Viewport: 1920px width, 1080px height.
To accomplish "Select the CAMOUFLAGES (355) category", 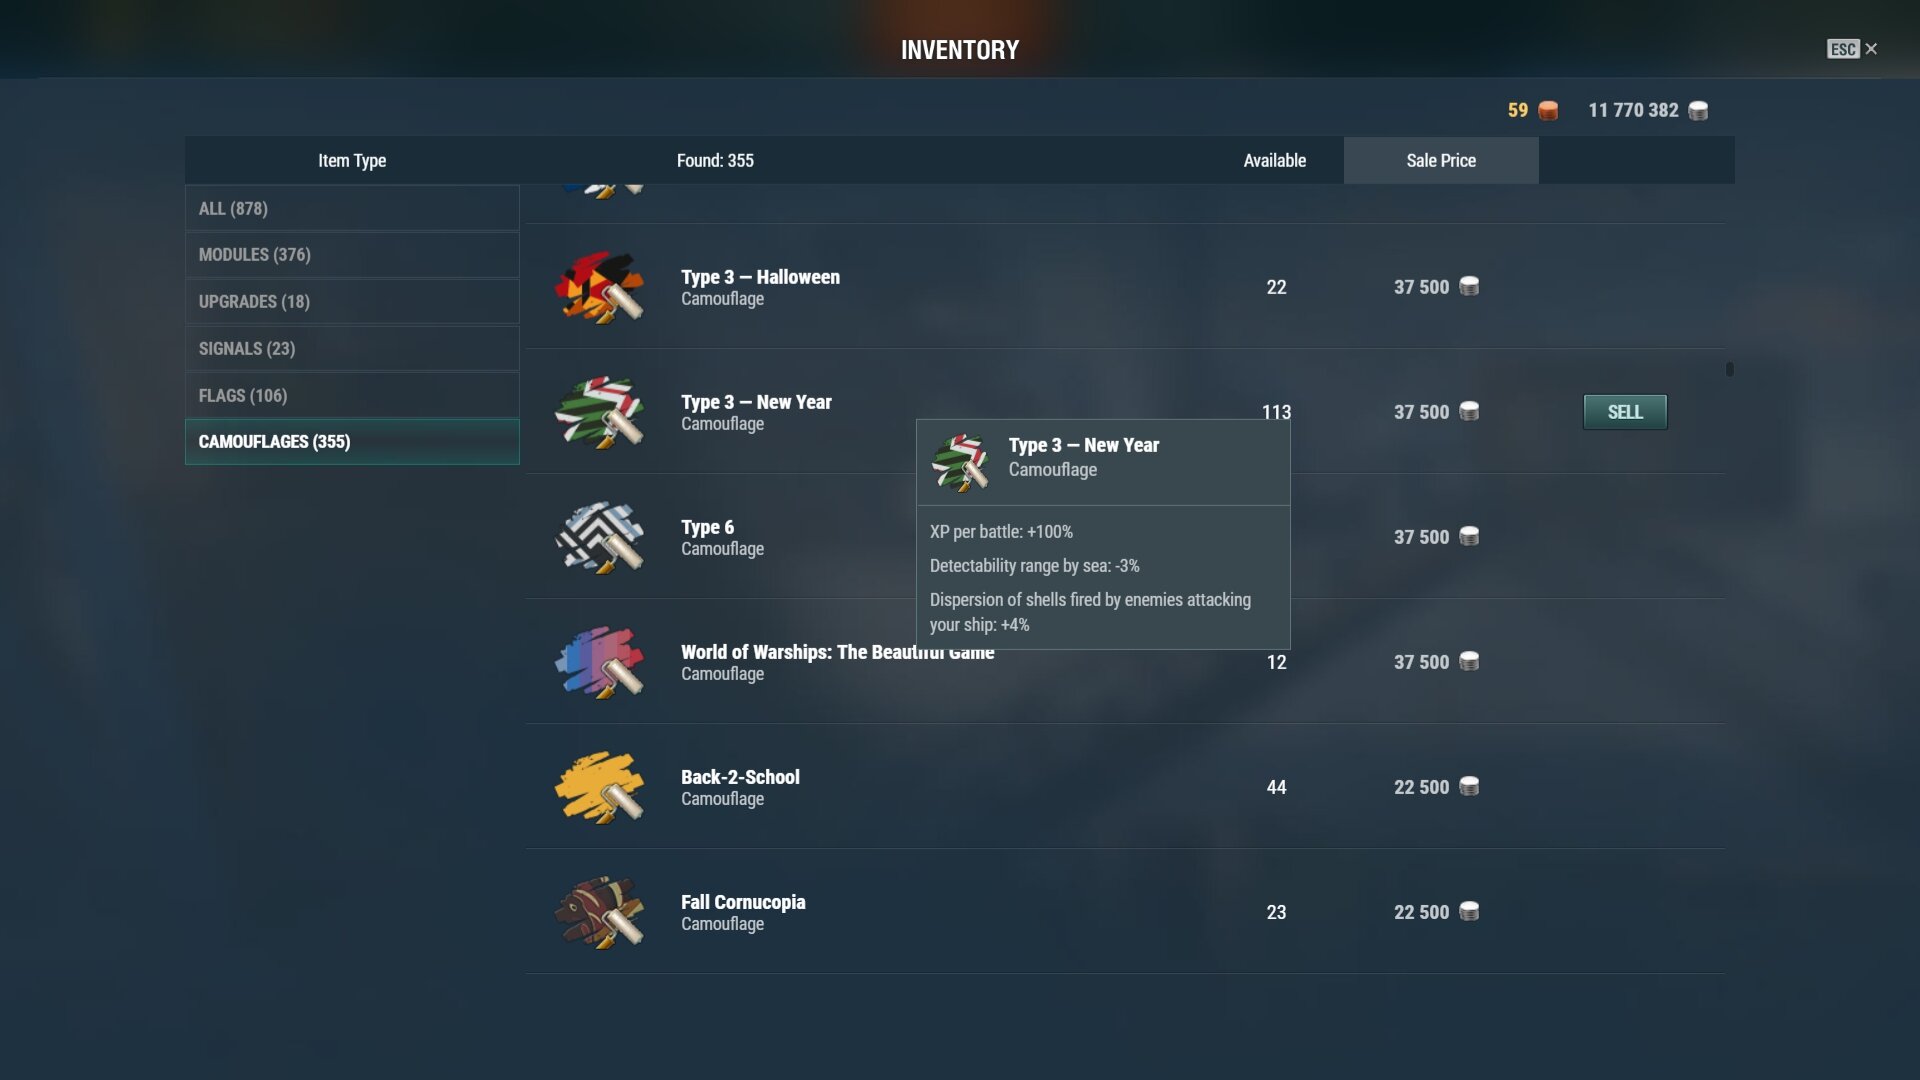I will coord(352,442).
